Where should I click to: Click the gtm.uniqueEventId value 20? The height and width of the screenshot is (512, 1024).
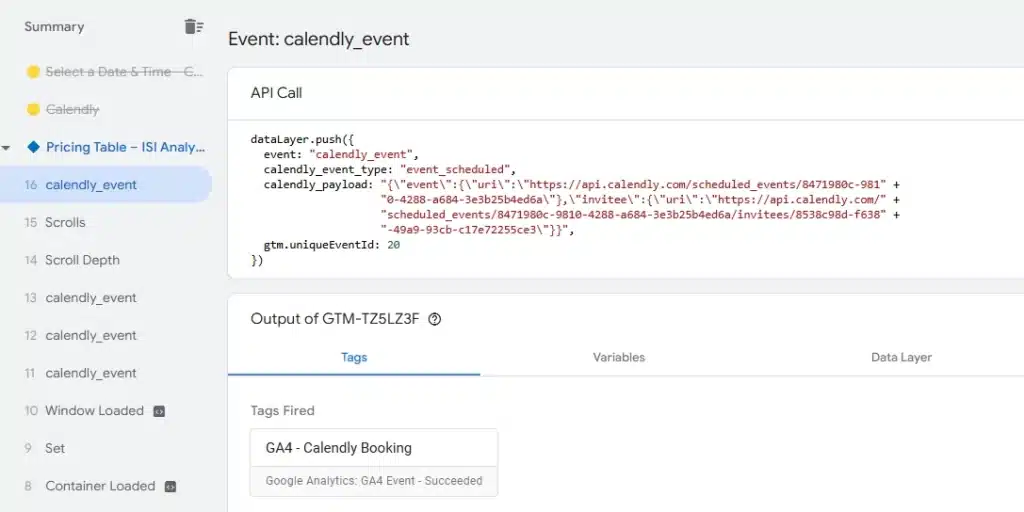click(393, 246)
